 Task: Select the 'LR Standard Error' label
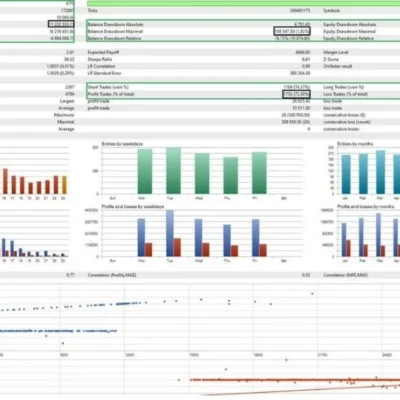104,73
